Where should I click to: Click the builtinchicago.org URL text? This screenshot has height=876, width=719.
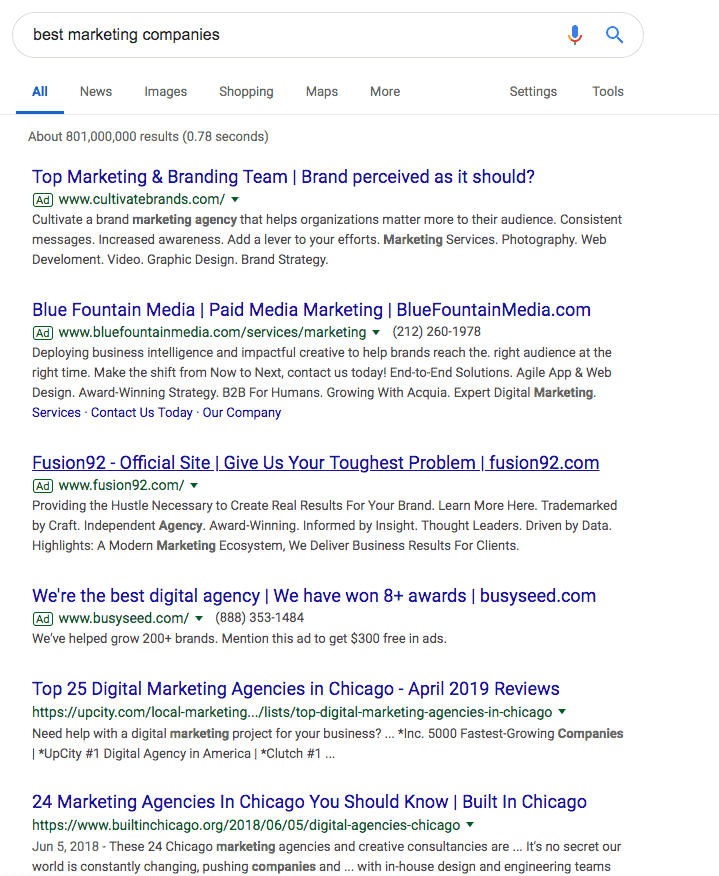[x=246, y=825]
